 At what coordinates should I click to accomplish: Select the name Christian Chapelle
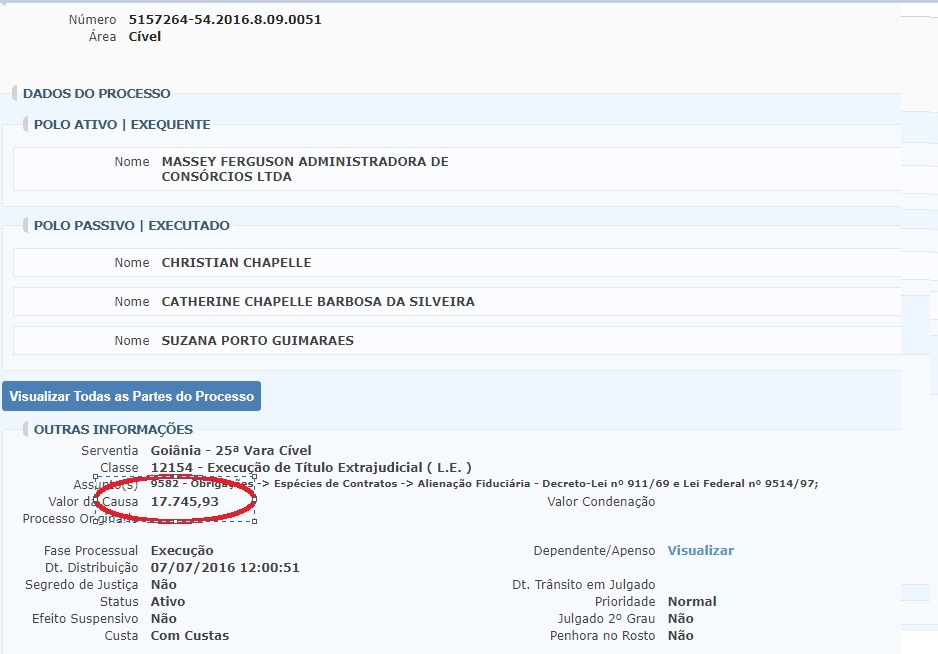click(x=236, y=263)
